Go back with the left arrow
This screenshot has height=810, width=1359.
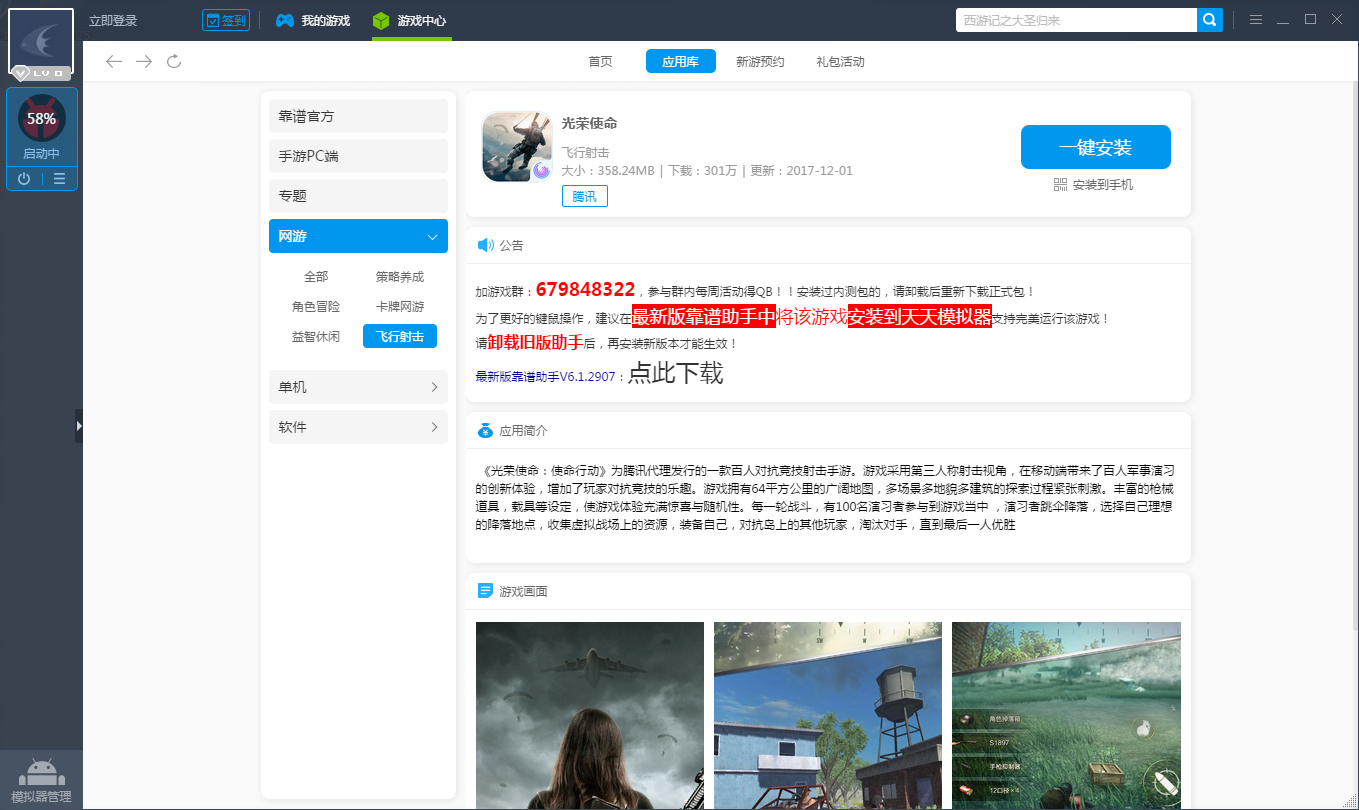tap(114, 62)
